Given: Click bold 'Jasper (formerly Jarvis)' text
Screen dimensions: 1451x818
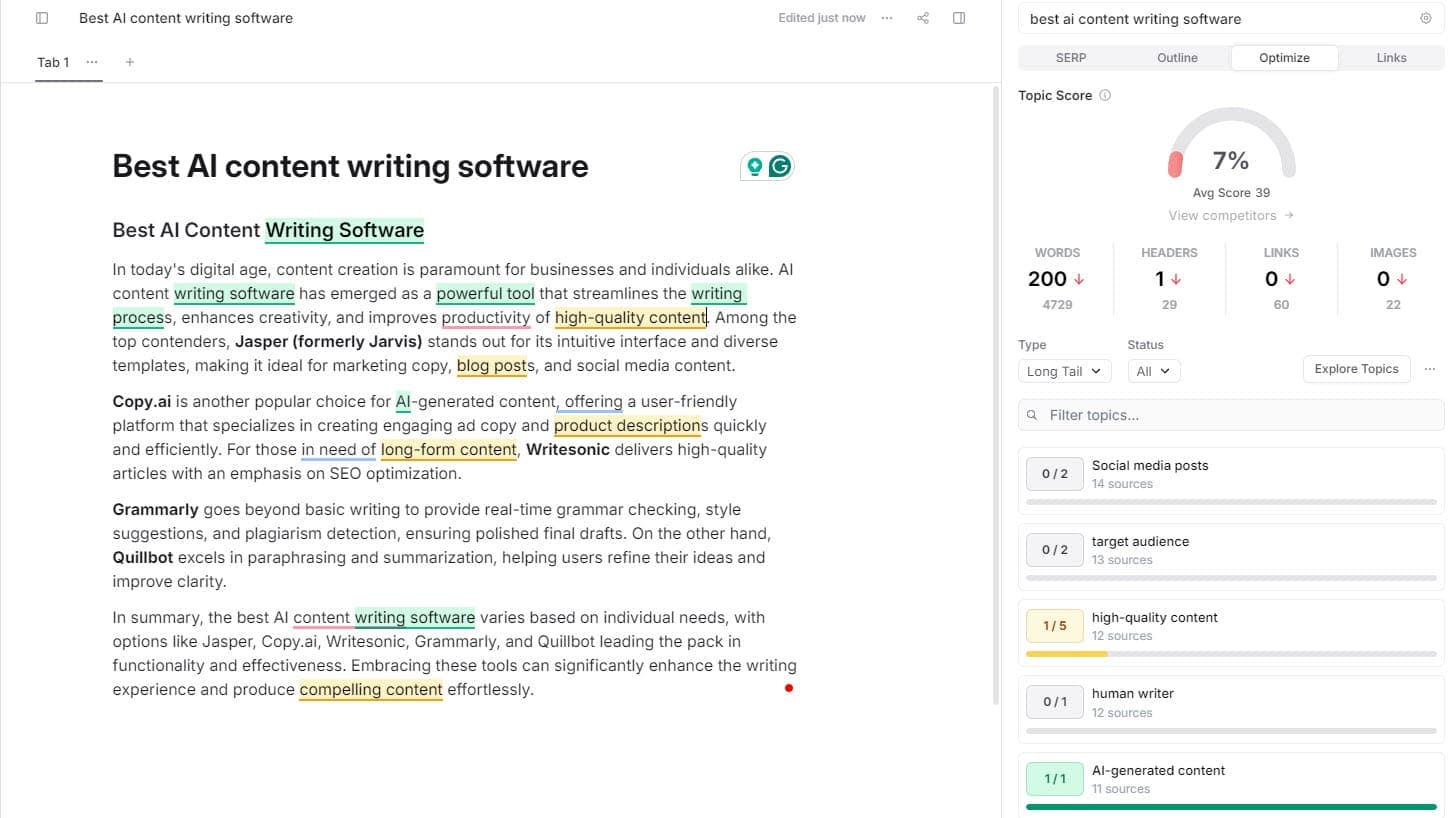Looking at the screenshot, I should coord(329,341).
